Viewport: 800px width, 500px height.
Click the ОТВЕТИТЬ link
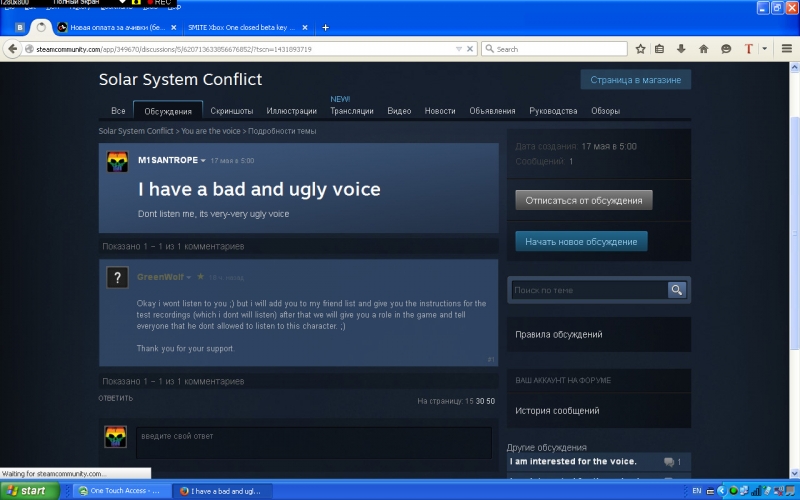[x=115, y=398]
